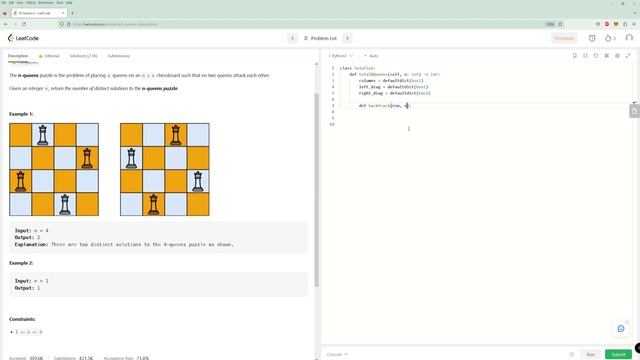Click the Example 1: heading

(x=21, y=114)
